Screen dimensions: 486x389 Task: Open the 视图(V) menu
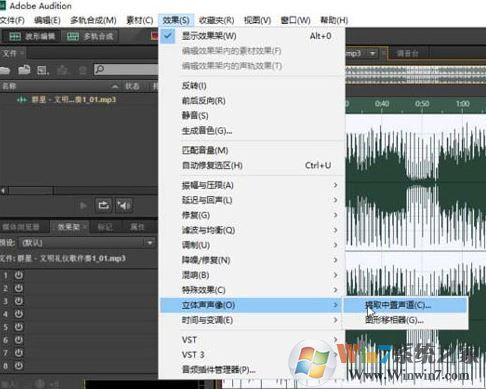(257, 20)
